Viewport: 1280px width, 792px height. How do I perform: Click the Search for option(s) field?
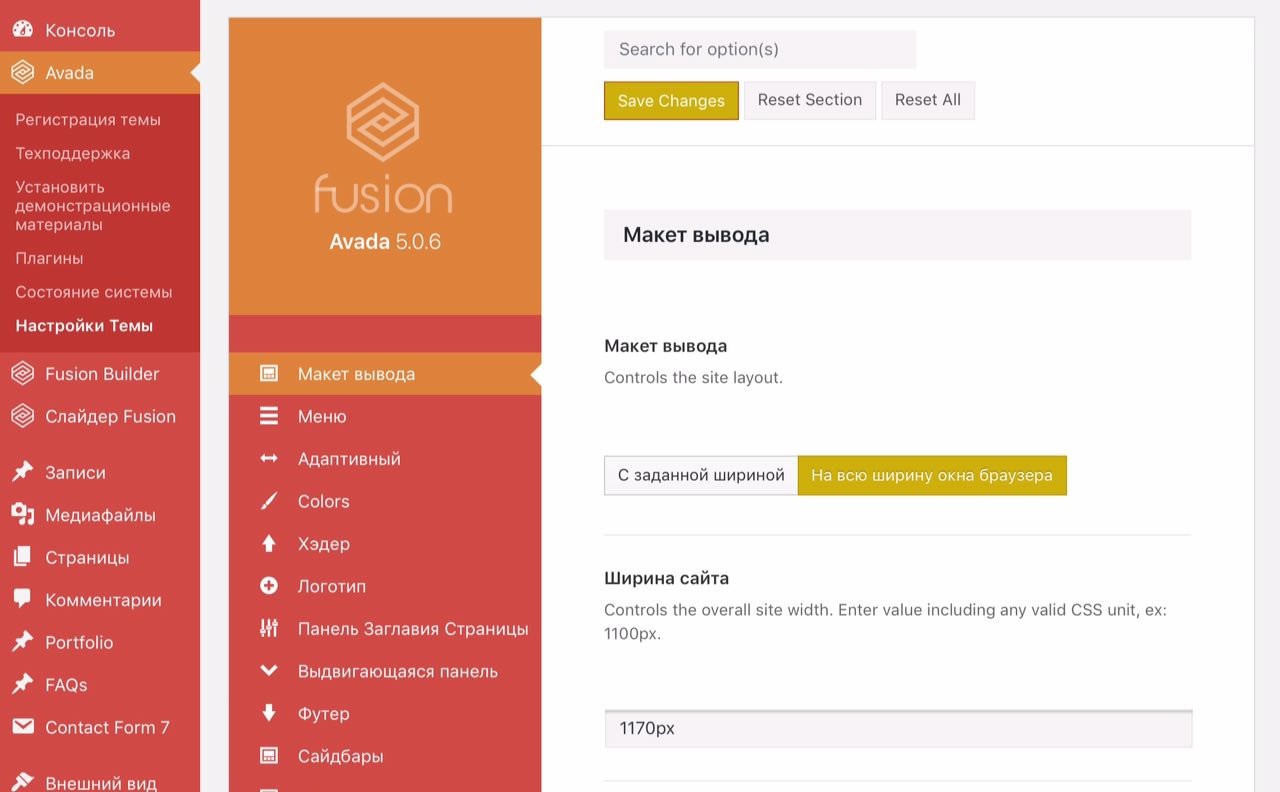(760, 49)
